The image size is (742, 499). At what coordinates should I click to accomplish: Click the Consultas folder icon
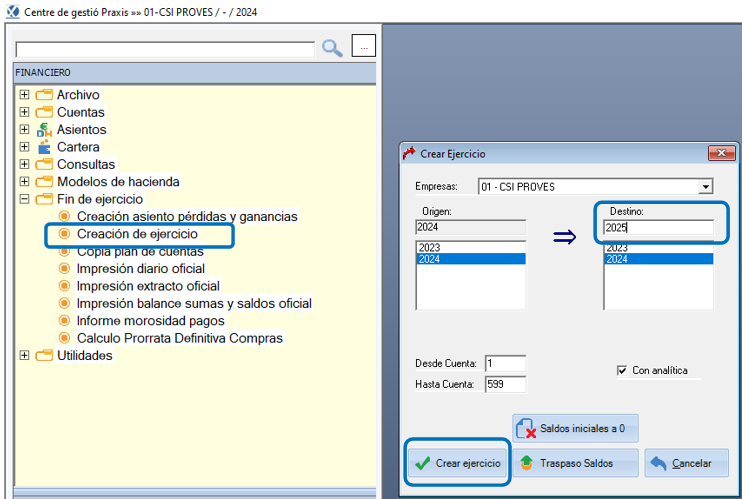point(44,164)
